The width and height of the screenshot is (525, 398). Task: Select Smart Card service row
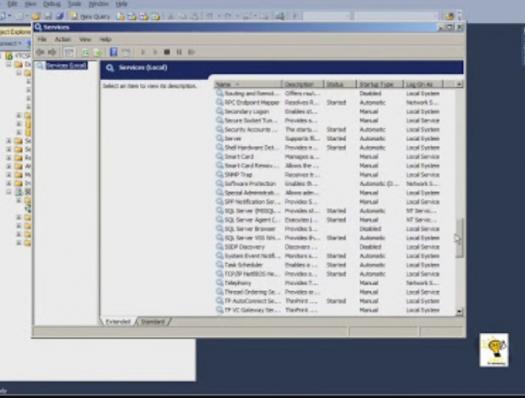pos(328,157)
